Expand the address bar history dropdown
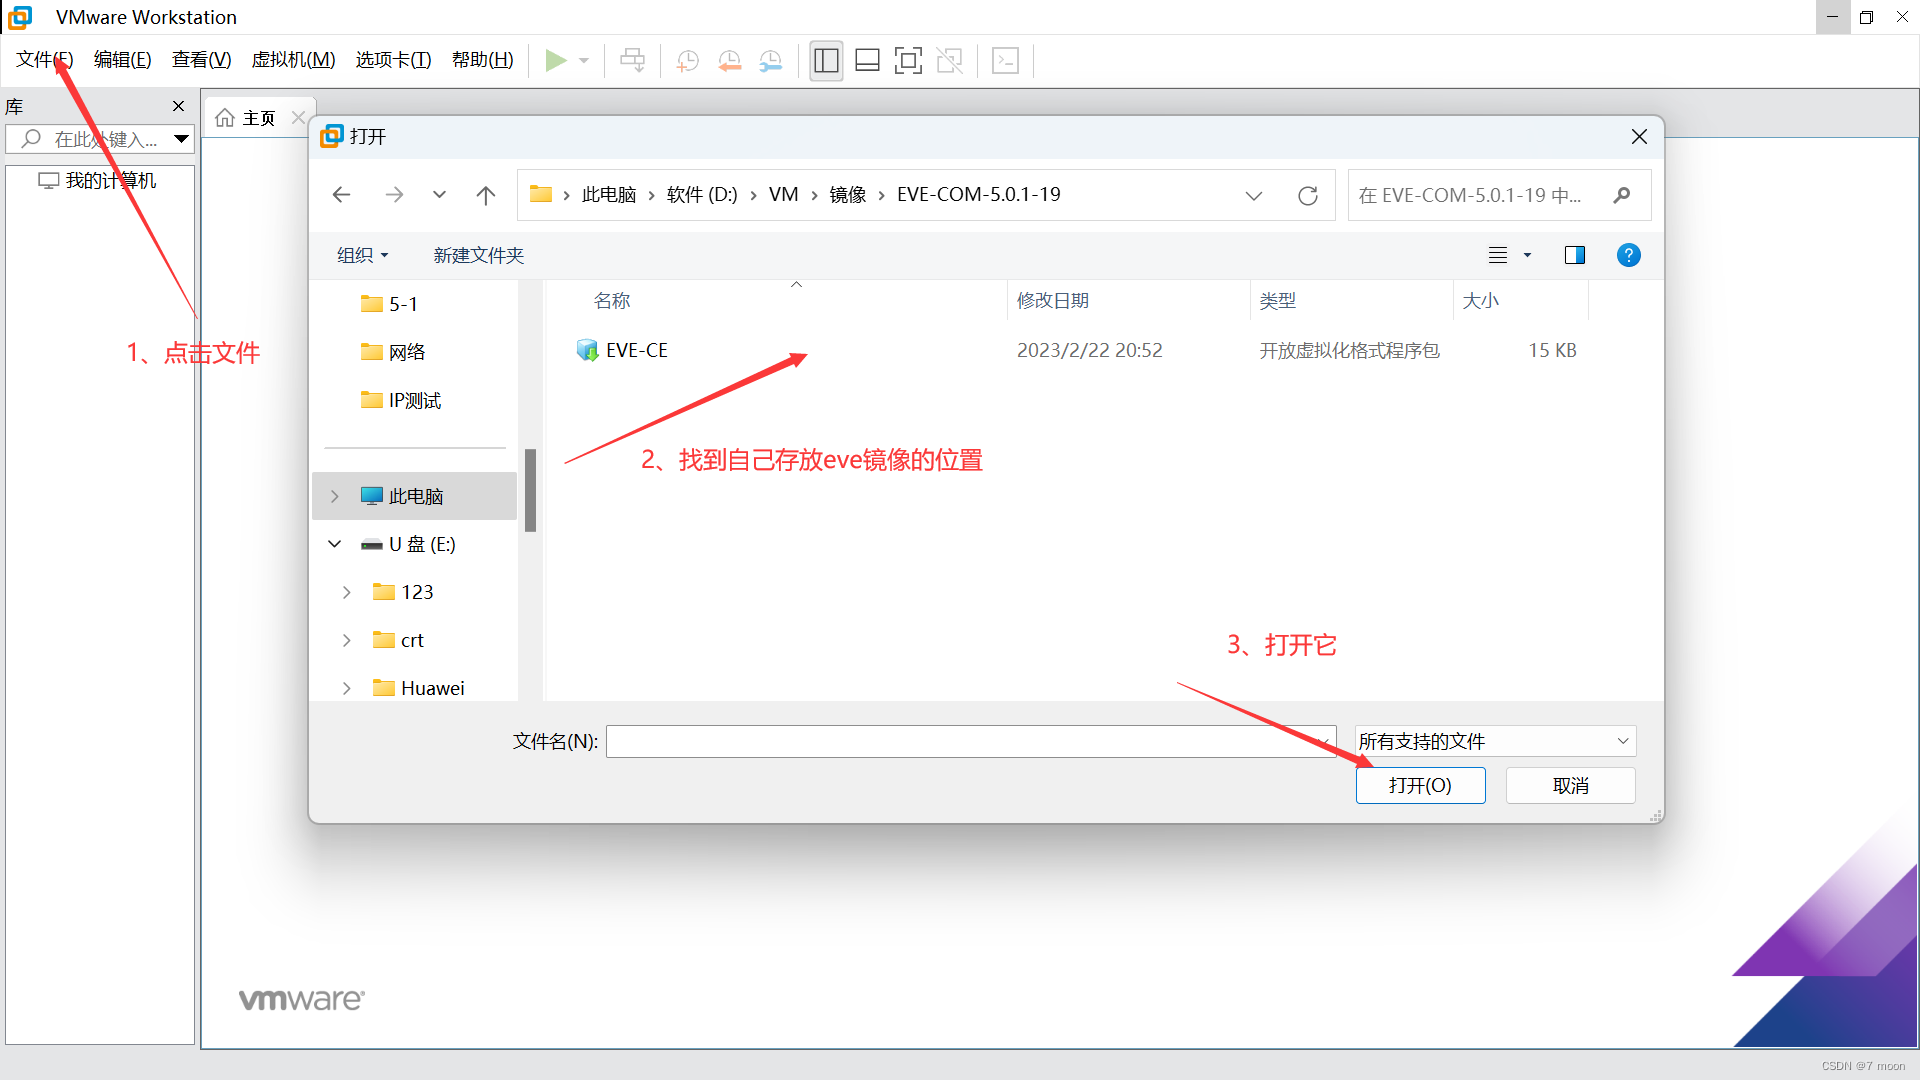This screenshot has width=1920, height=1080. click(1253, 196)
